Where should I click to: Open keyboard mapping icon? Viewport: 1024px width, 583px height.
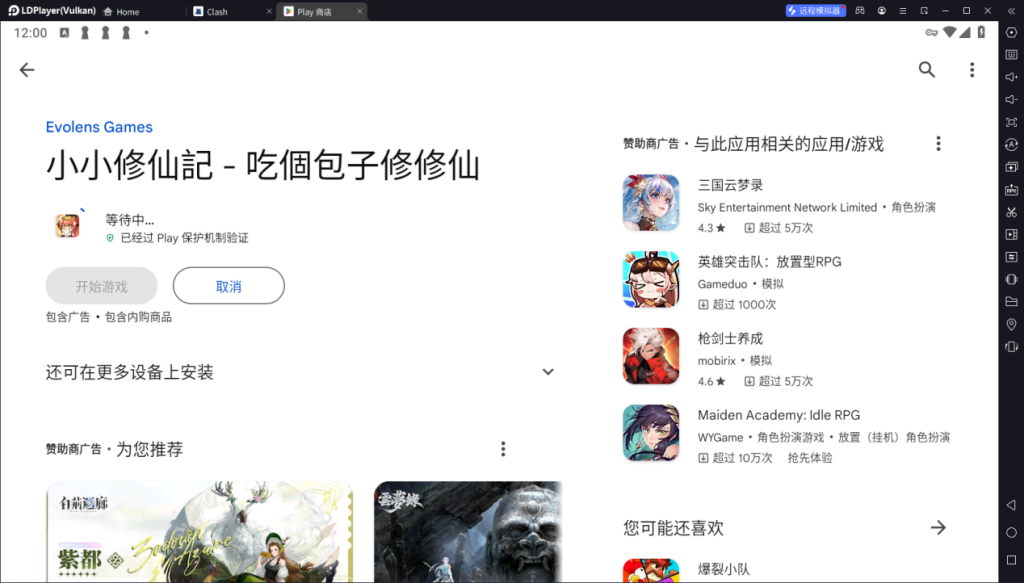pyautogui.click(x=1012, y=54)
